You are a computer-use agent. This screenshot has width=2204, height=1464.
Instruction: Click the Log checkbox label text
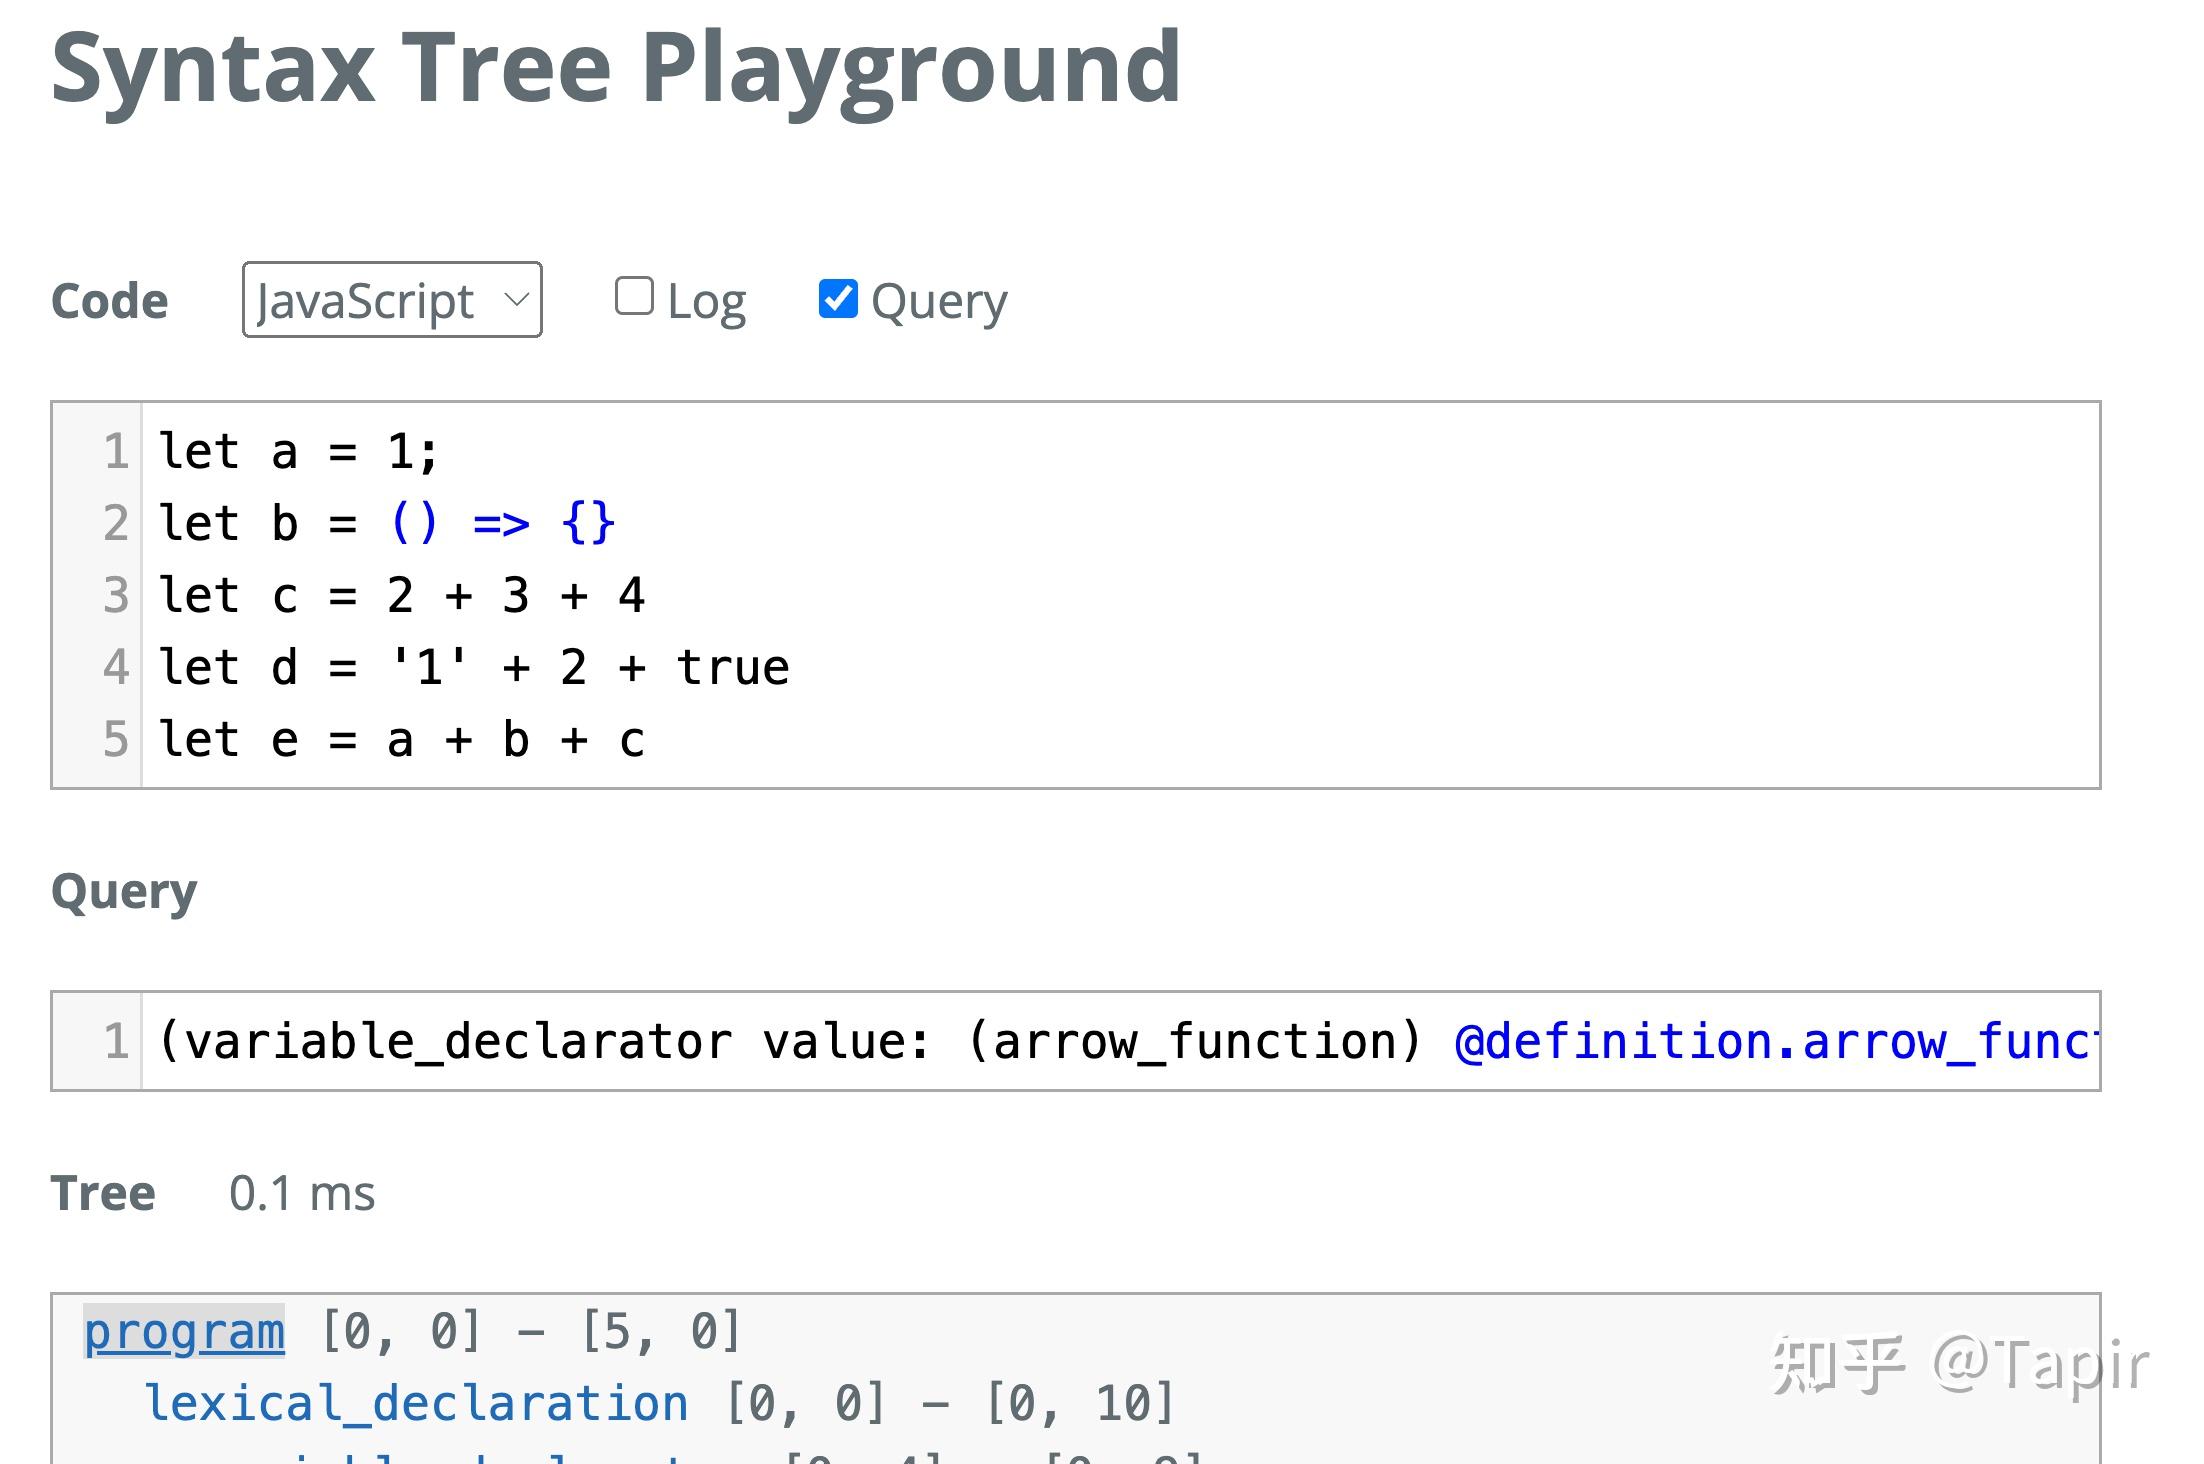tap(706, 302)
